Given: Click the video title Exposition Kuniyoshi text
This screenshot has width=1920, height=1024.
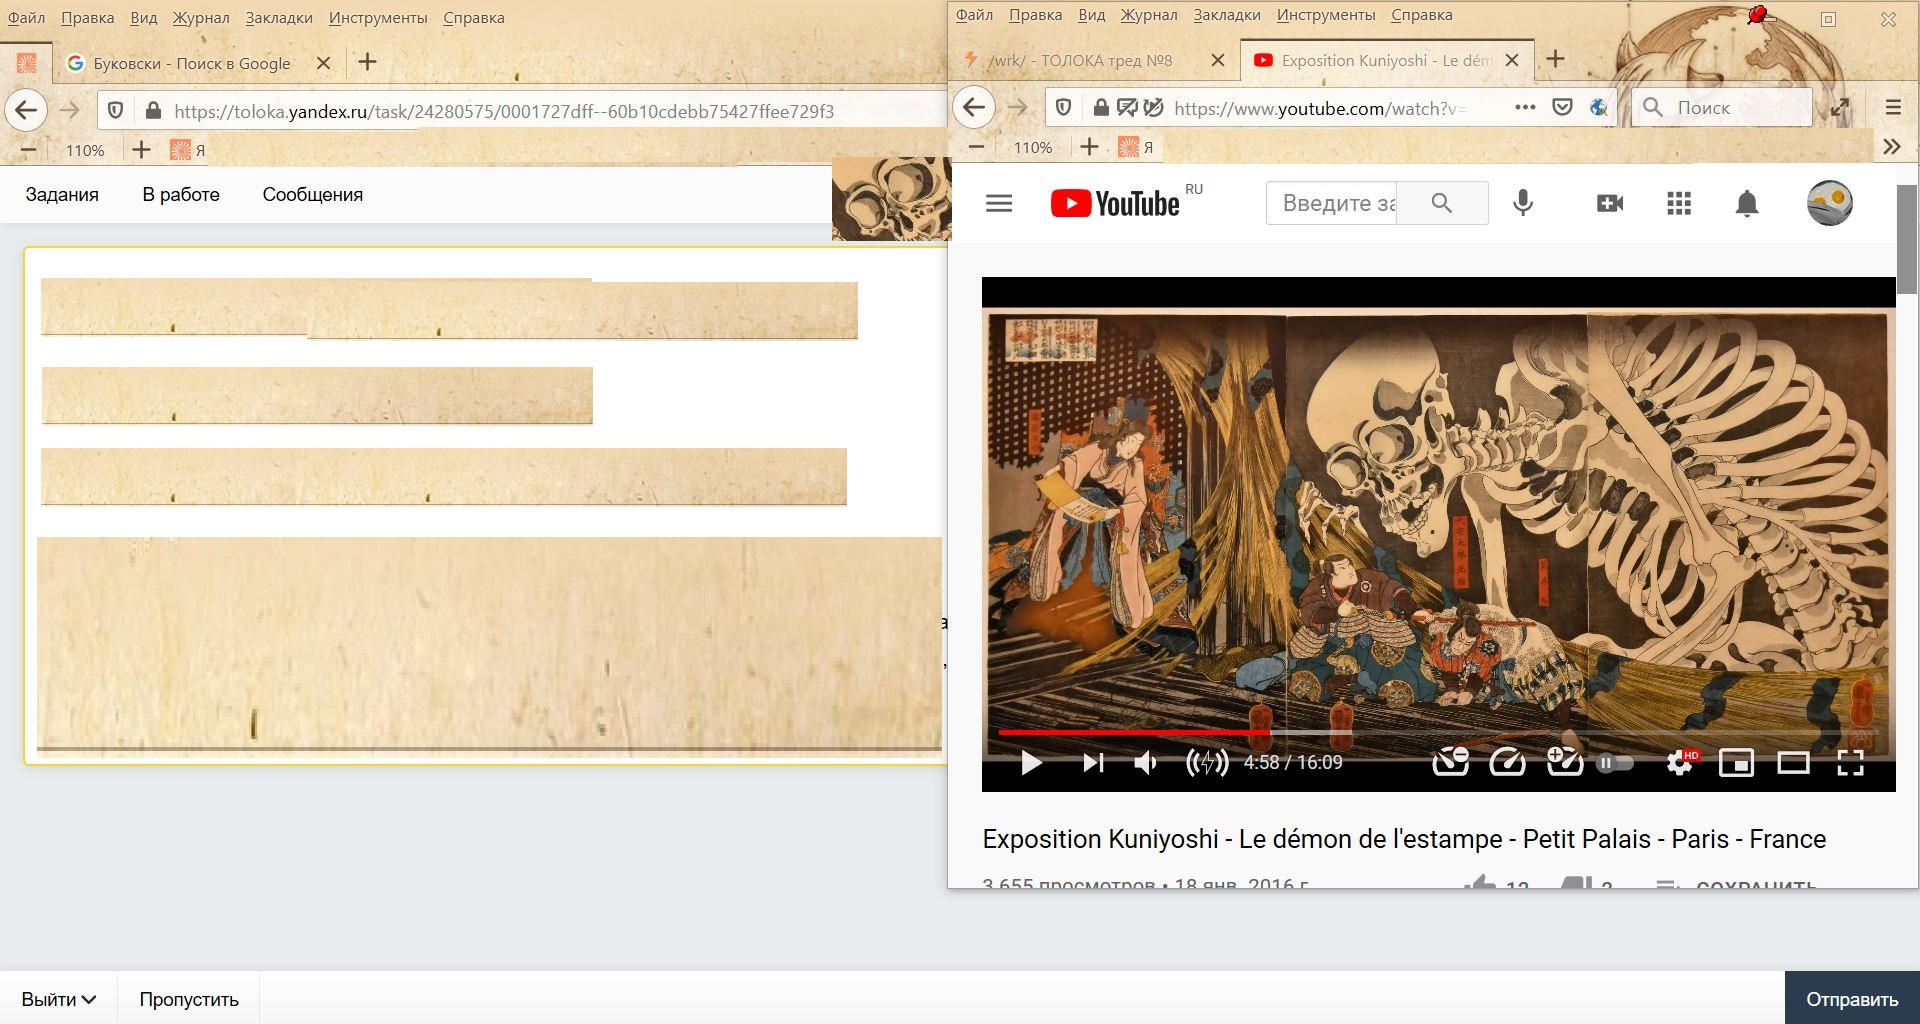Looking at the screenshot, I should pyautogui.click(x=1404, y=839).
